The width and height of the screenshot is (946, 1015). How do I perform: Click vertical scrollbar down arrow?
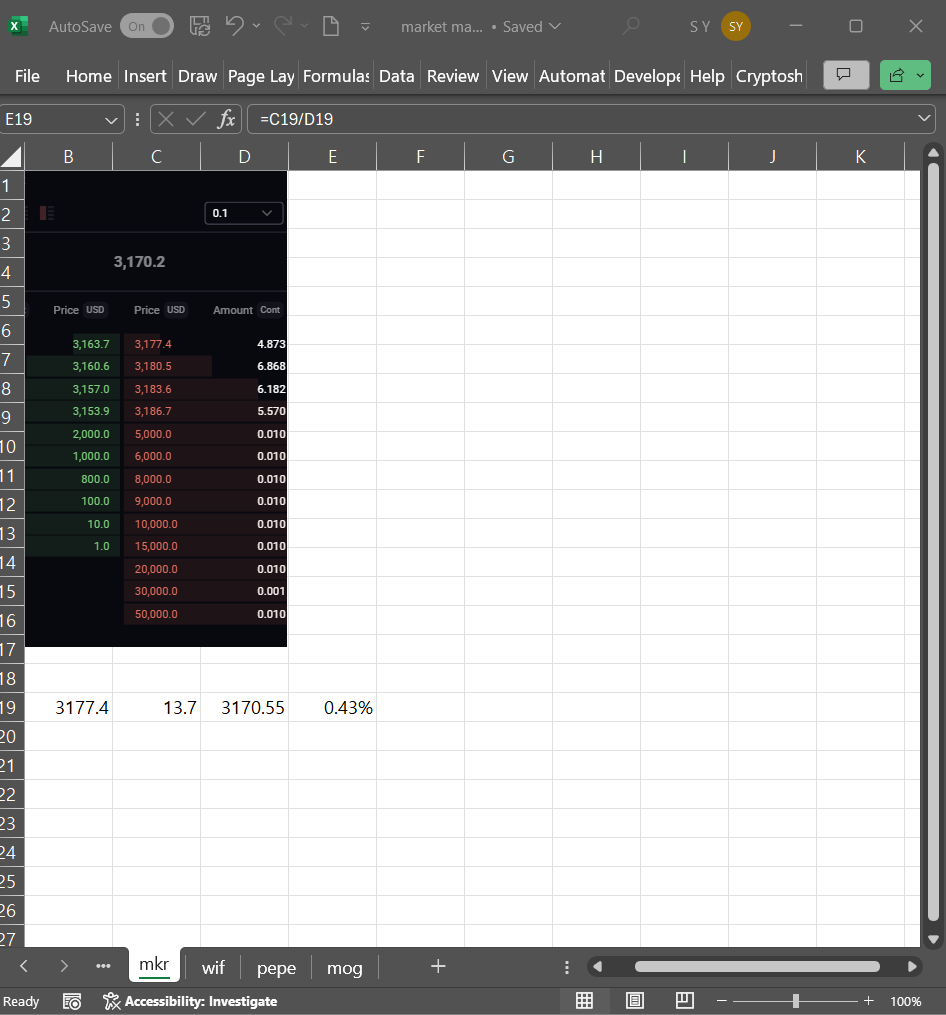pyautogui.click(x=933, y=939)
